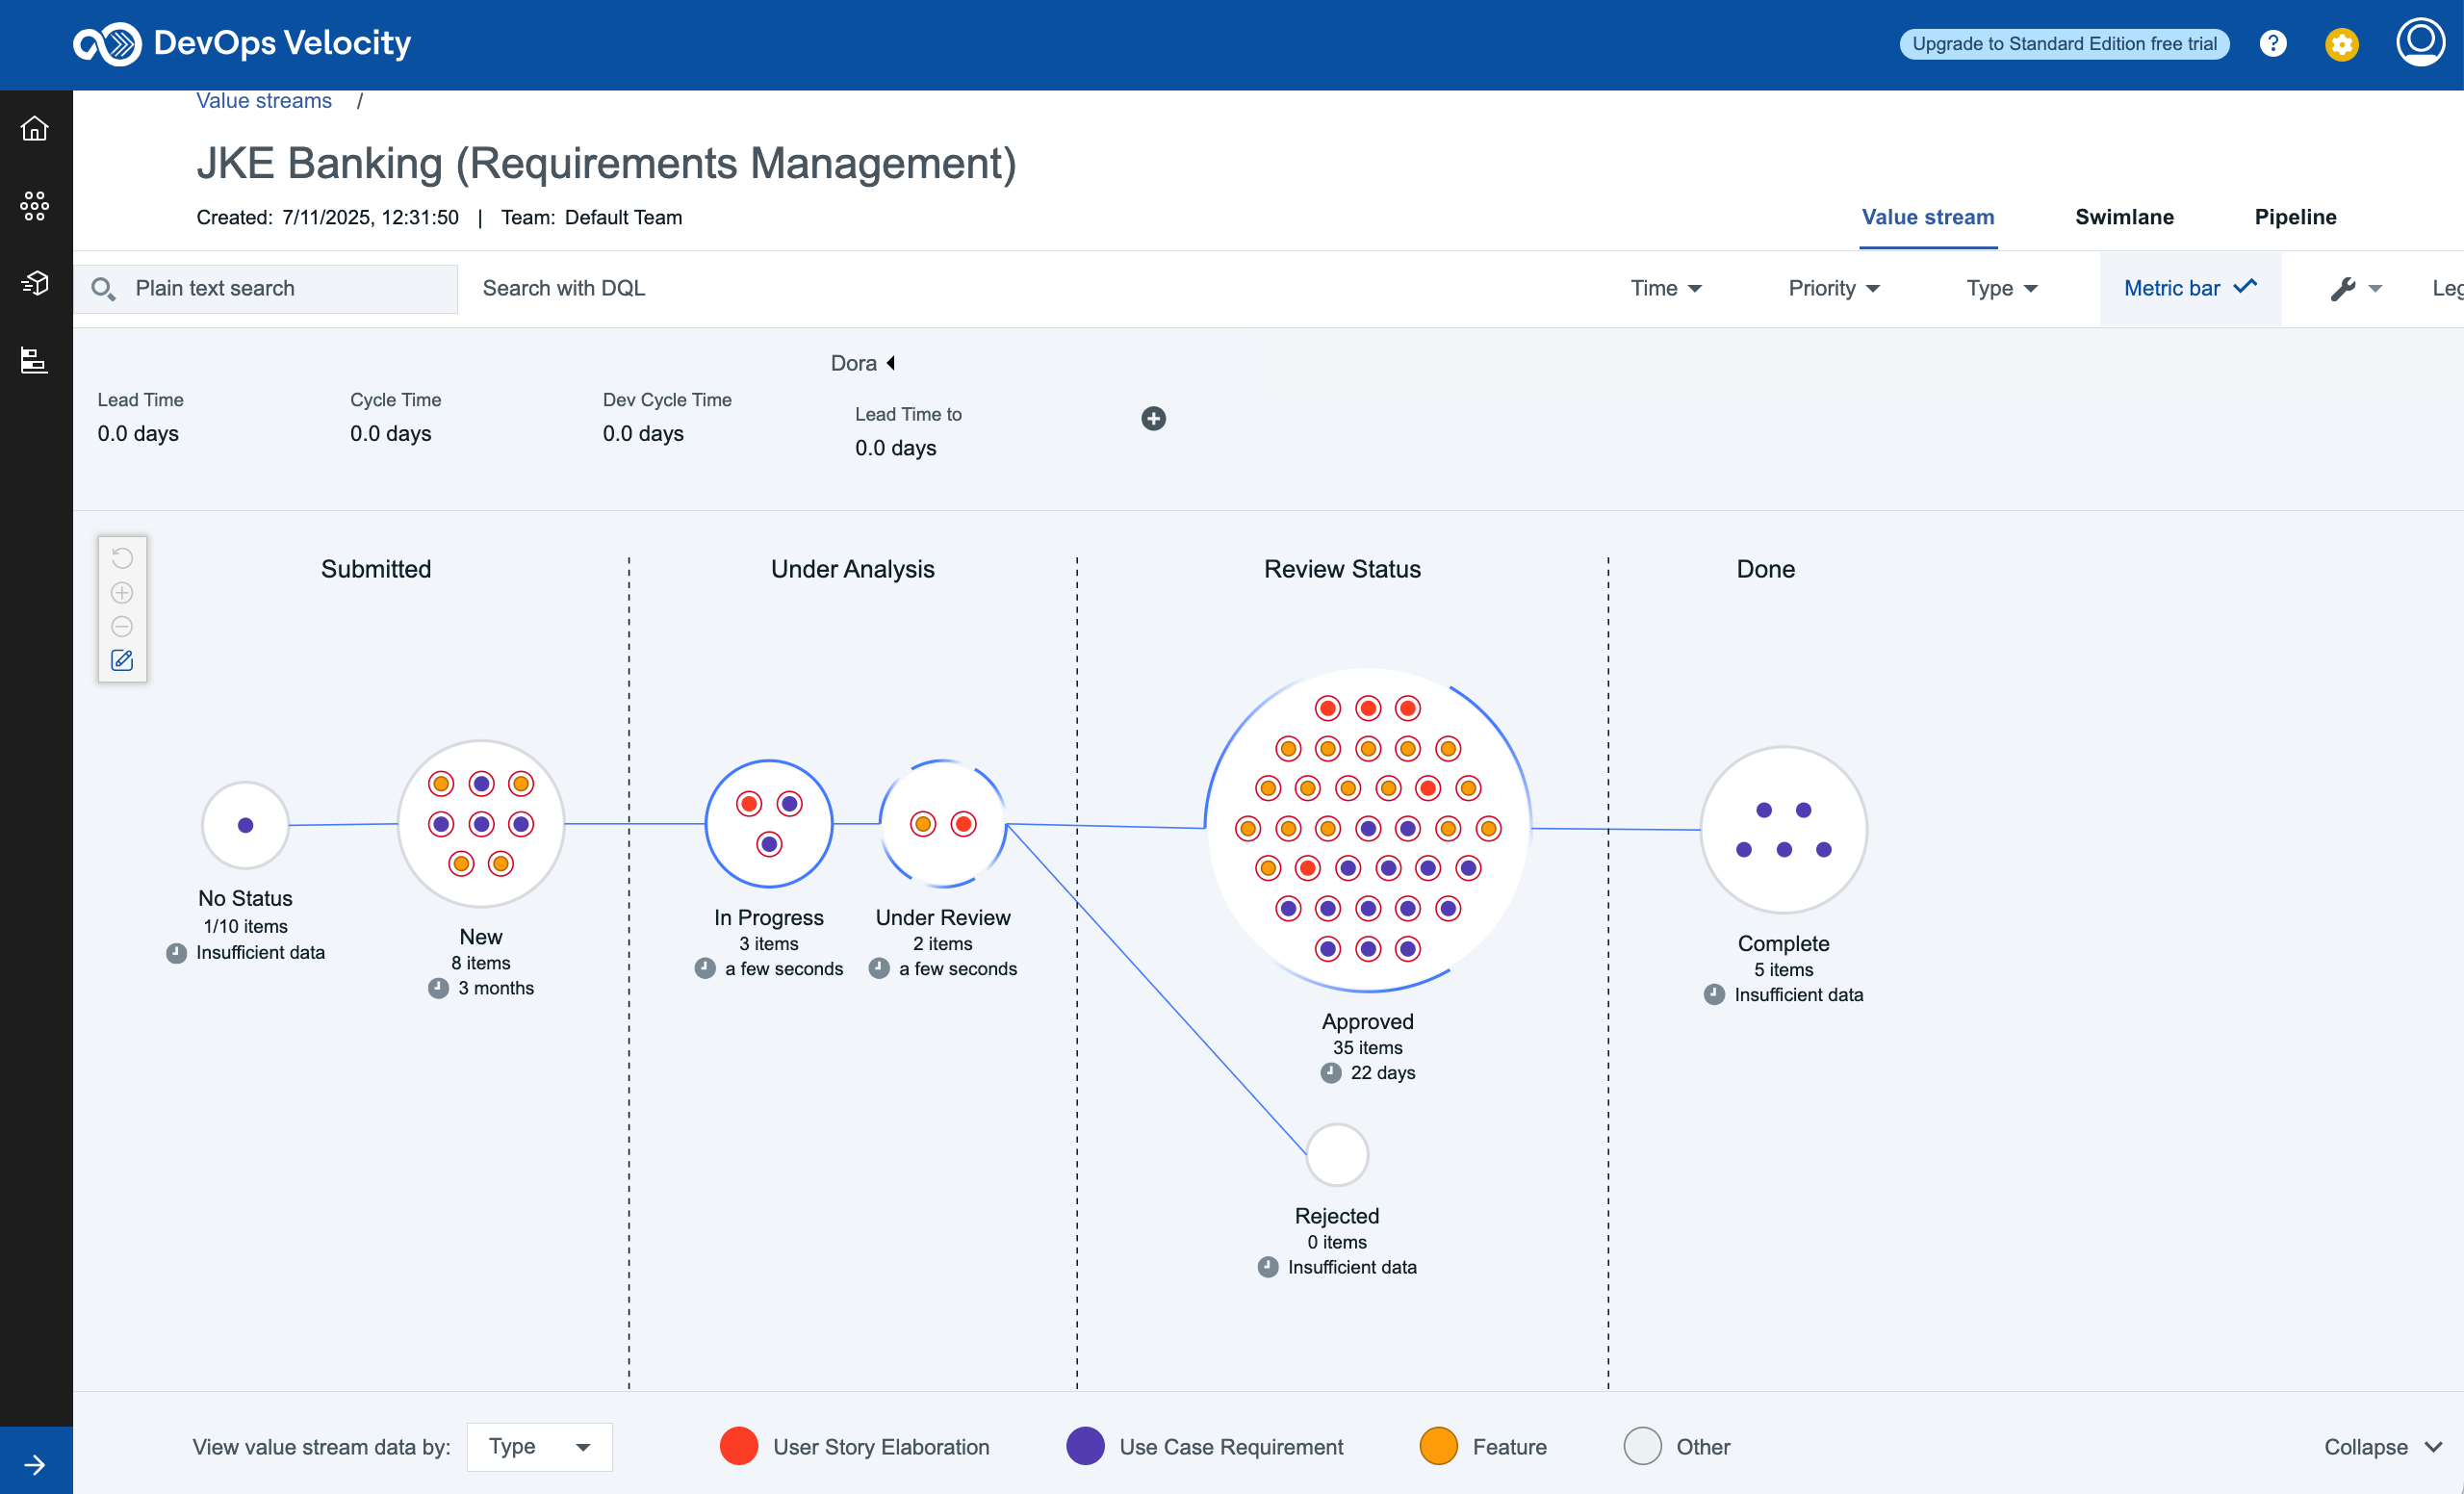
Task: Click the Other gray legend swatch
Action: (1642, 1446)
